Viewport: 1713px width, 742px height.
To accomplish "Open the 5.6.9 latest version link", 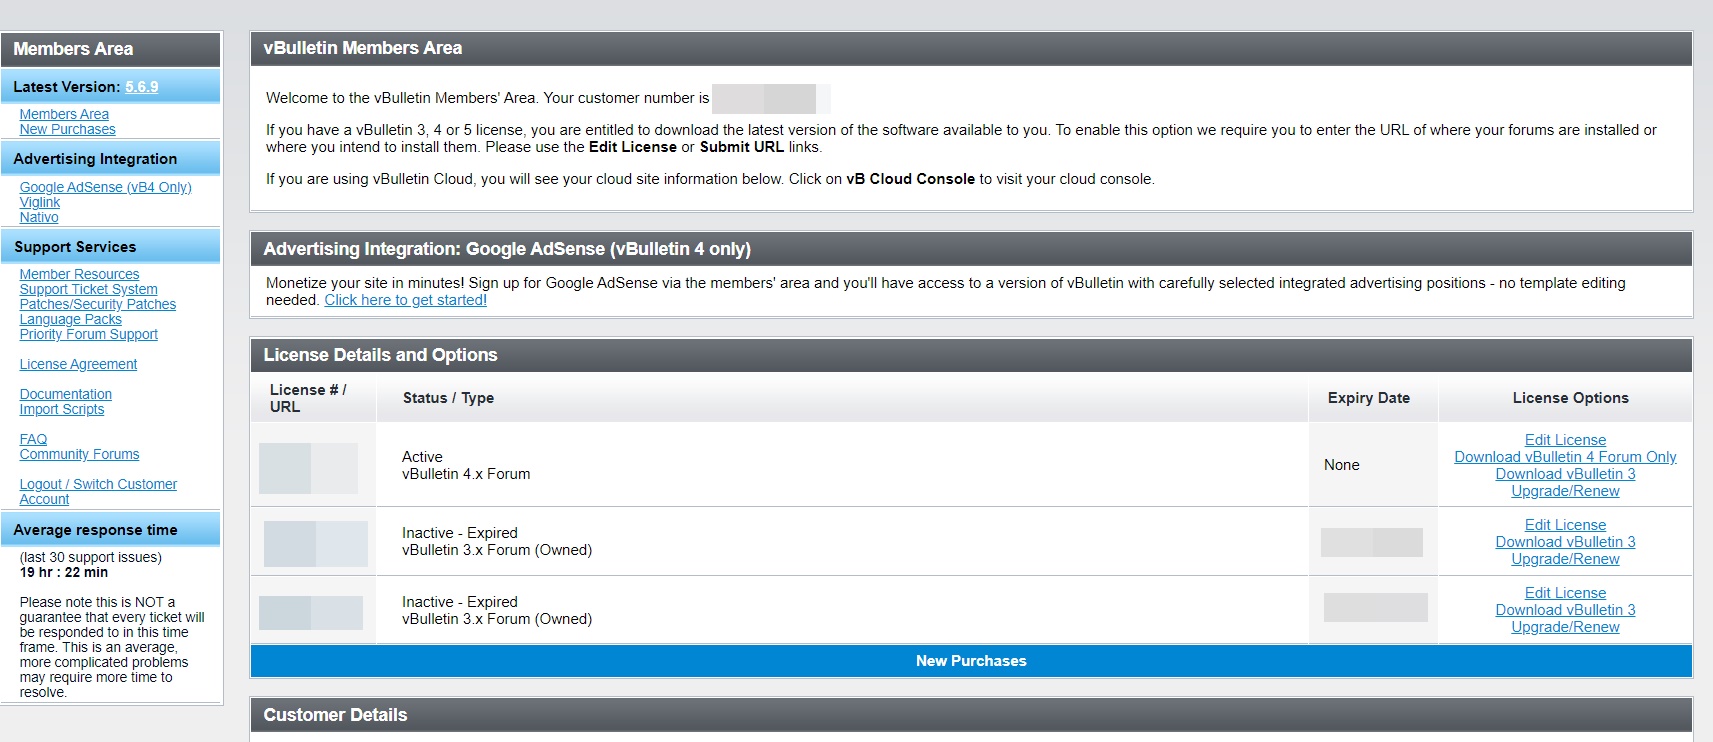I will 141,87.
